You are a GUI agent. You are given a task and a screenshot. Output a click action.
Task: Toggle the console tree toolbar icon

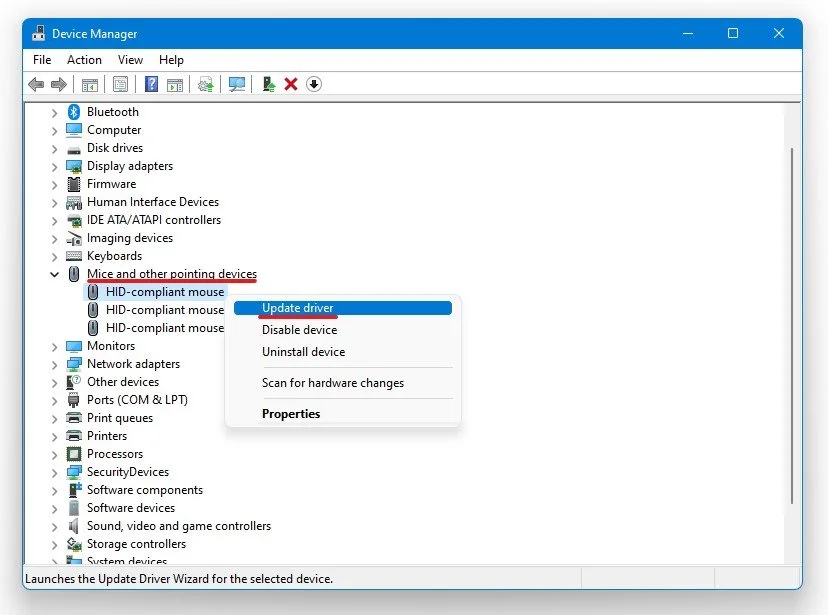tap(89, 84)
